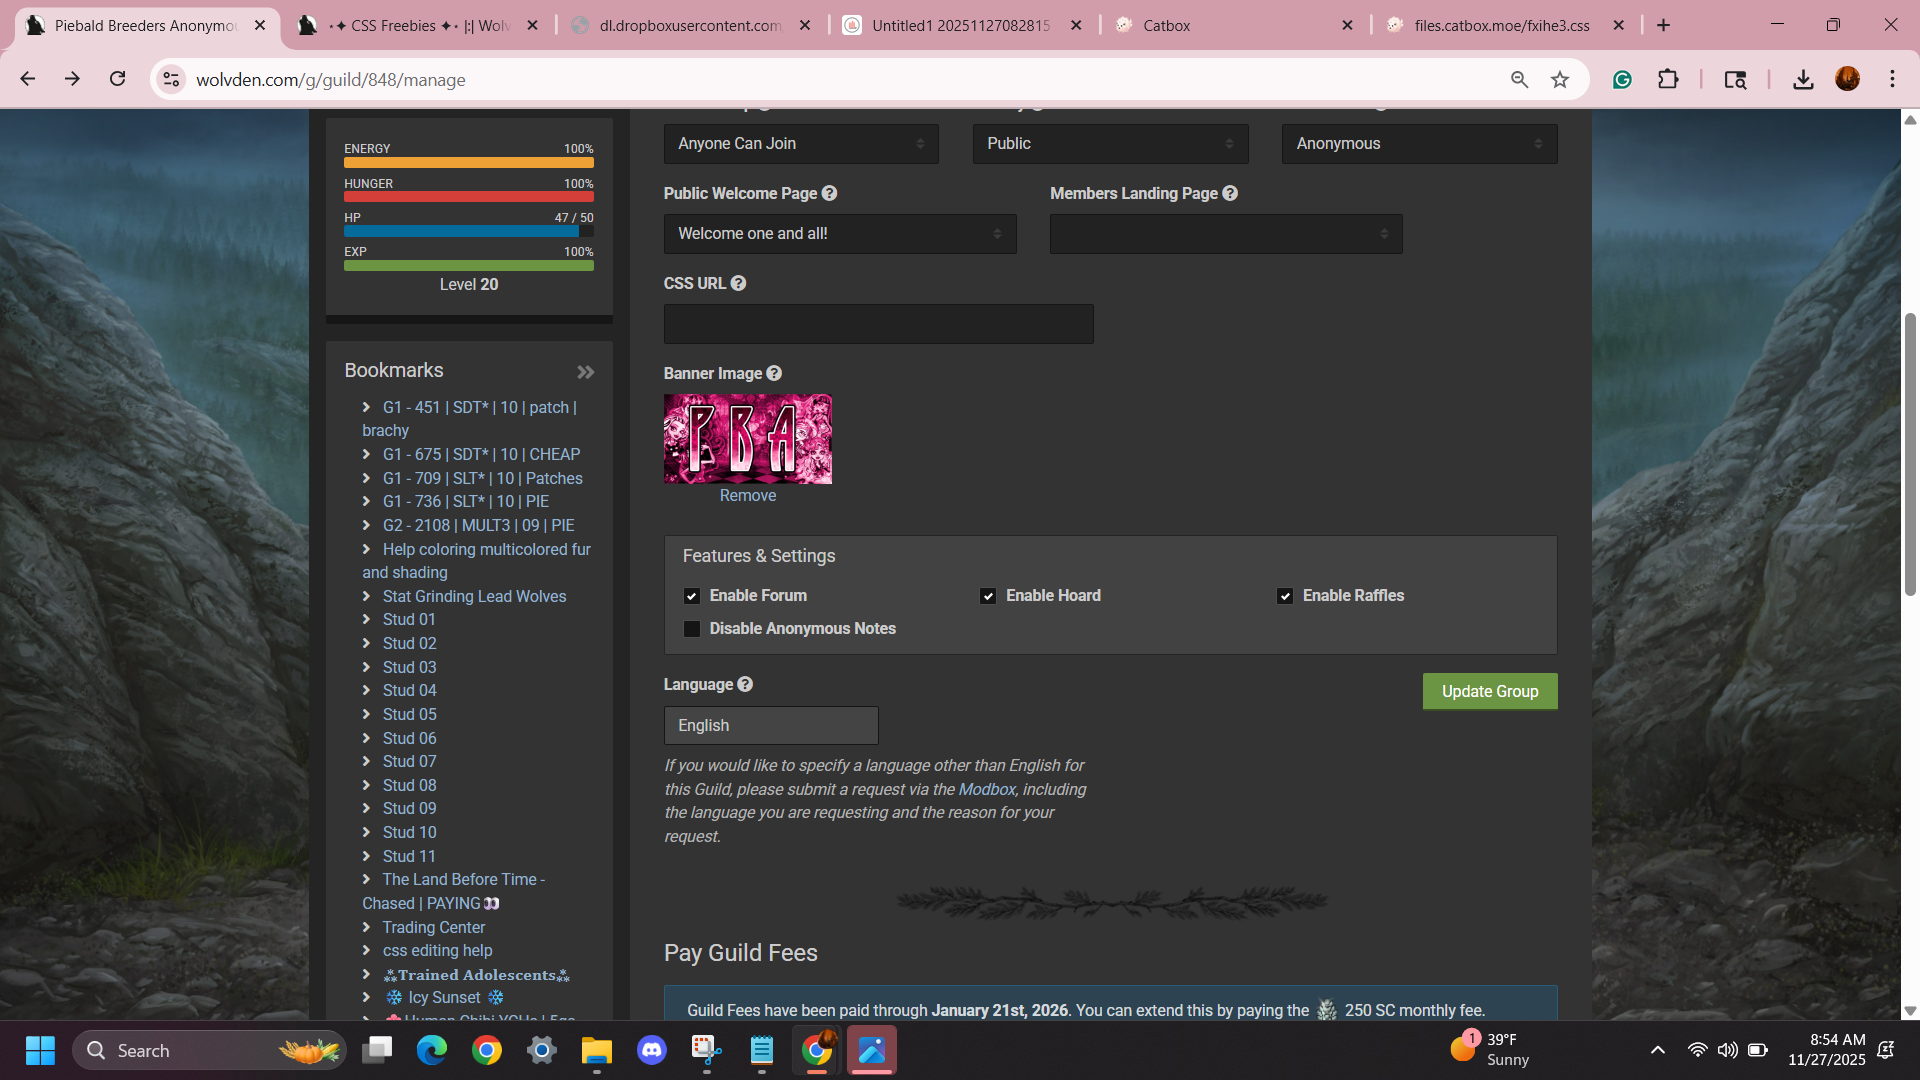1920x1080 pixels.
Task: Open the Welcome one and all dropdown
Action: pyautogui.click(x=840, y=234)
